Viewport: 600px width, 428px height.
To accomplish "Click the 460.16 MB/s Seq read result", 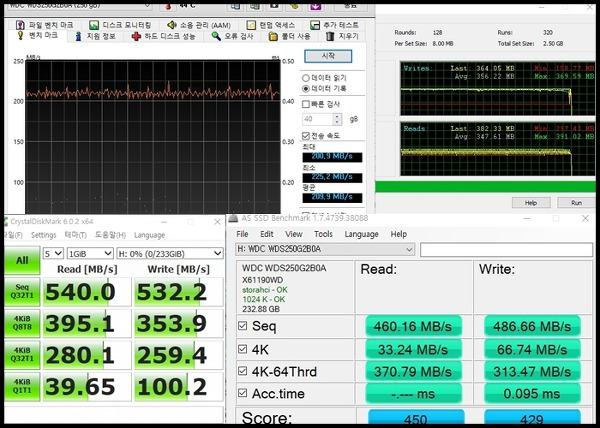I will coord(413,326).
